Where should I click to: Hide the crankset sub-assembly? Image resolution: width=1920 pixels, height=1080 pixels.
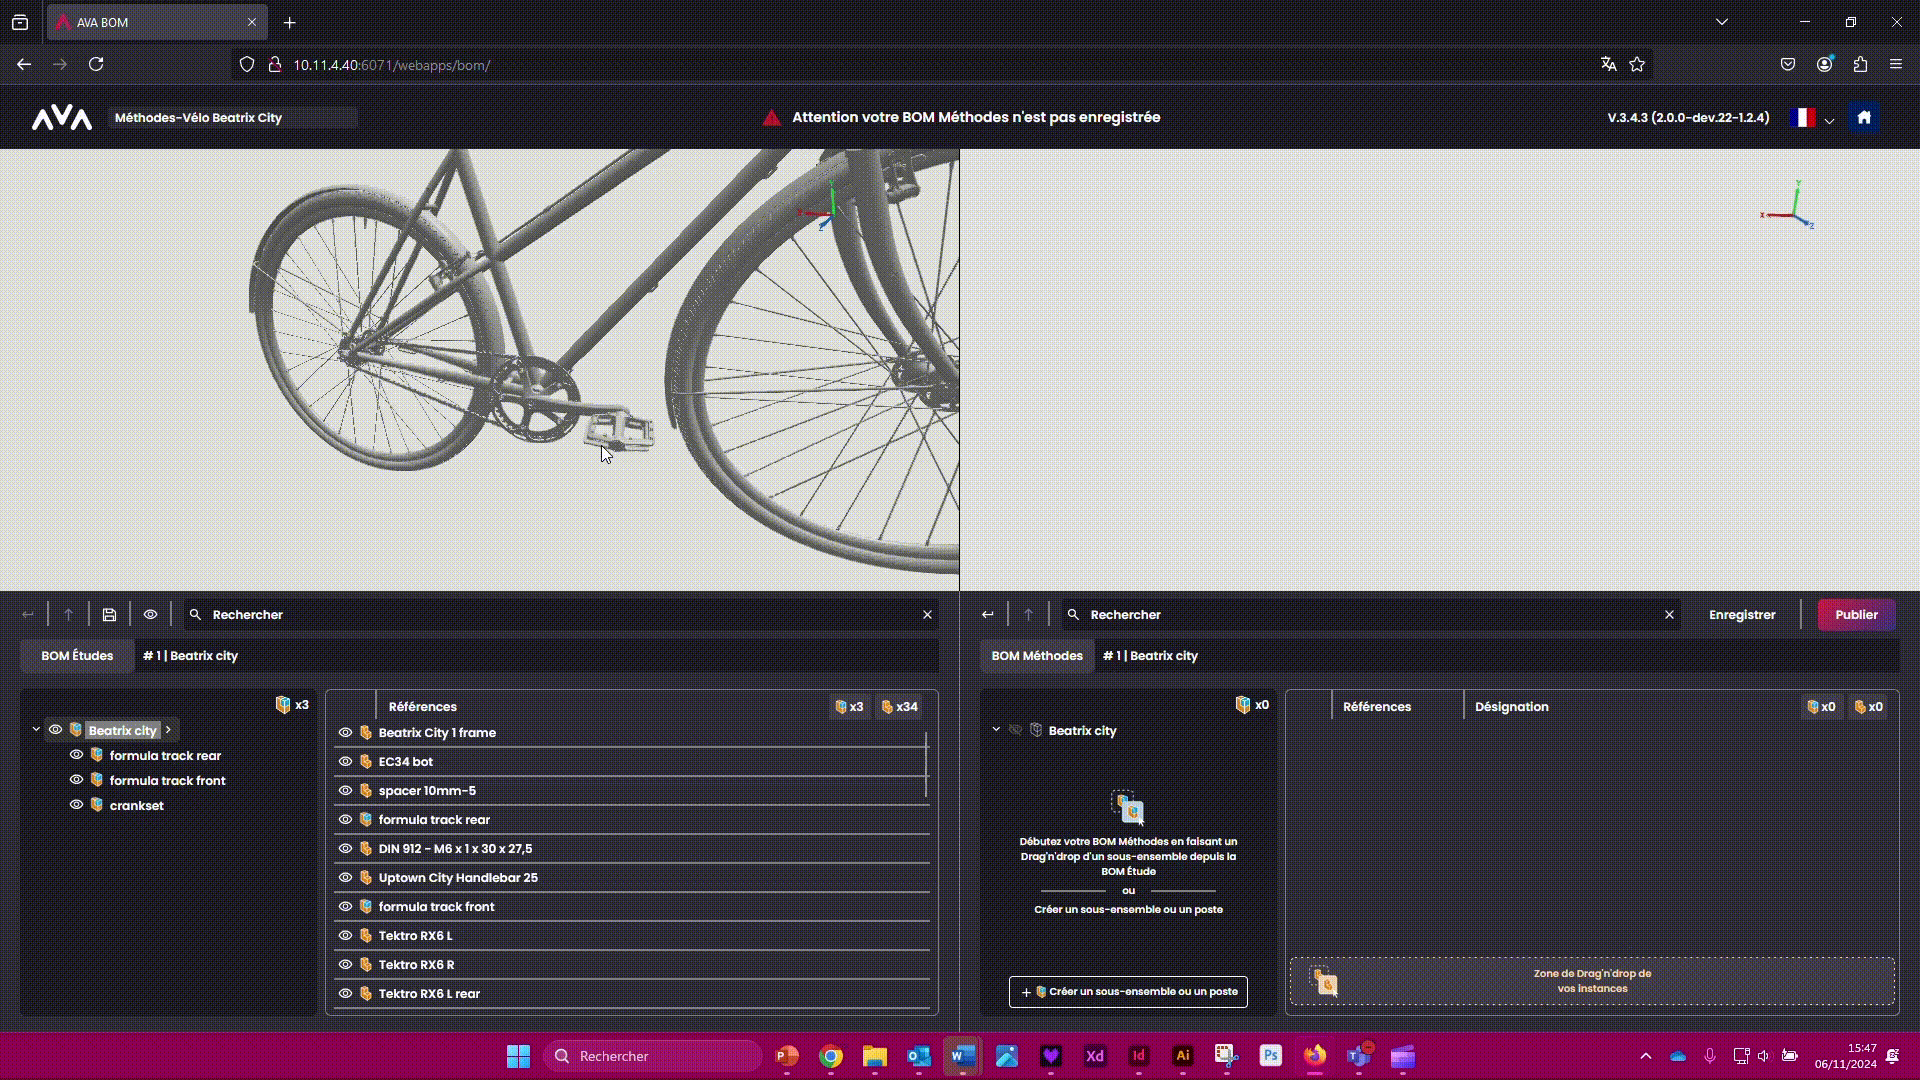(76, 805)
